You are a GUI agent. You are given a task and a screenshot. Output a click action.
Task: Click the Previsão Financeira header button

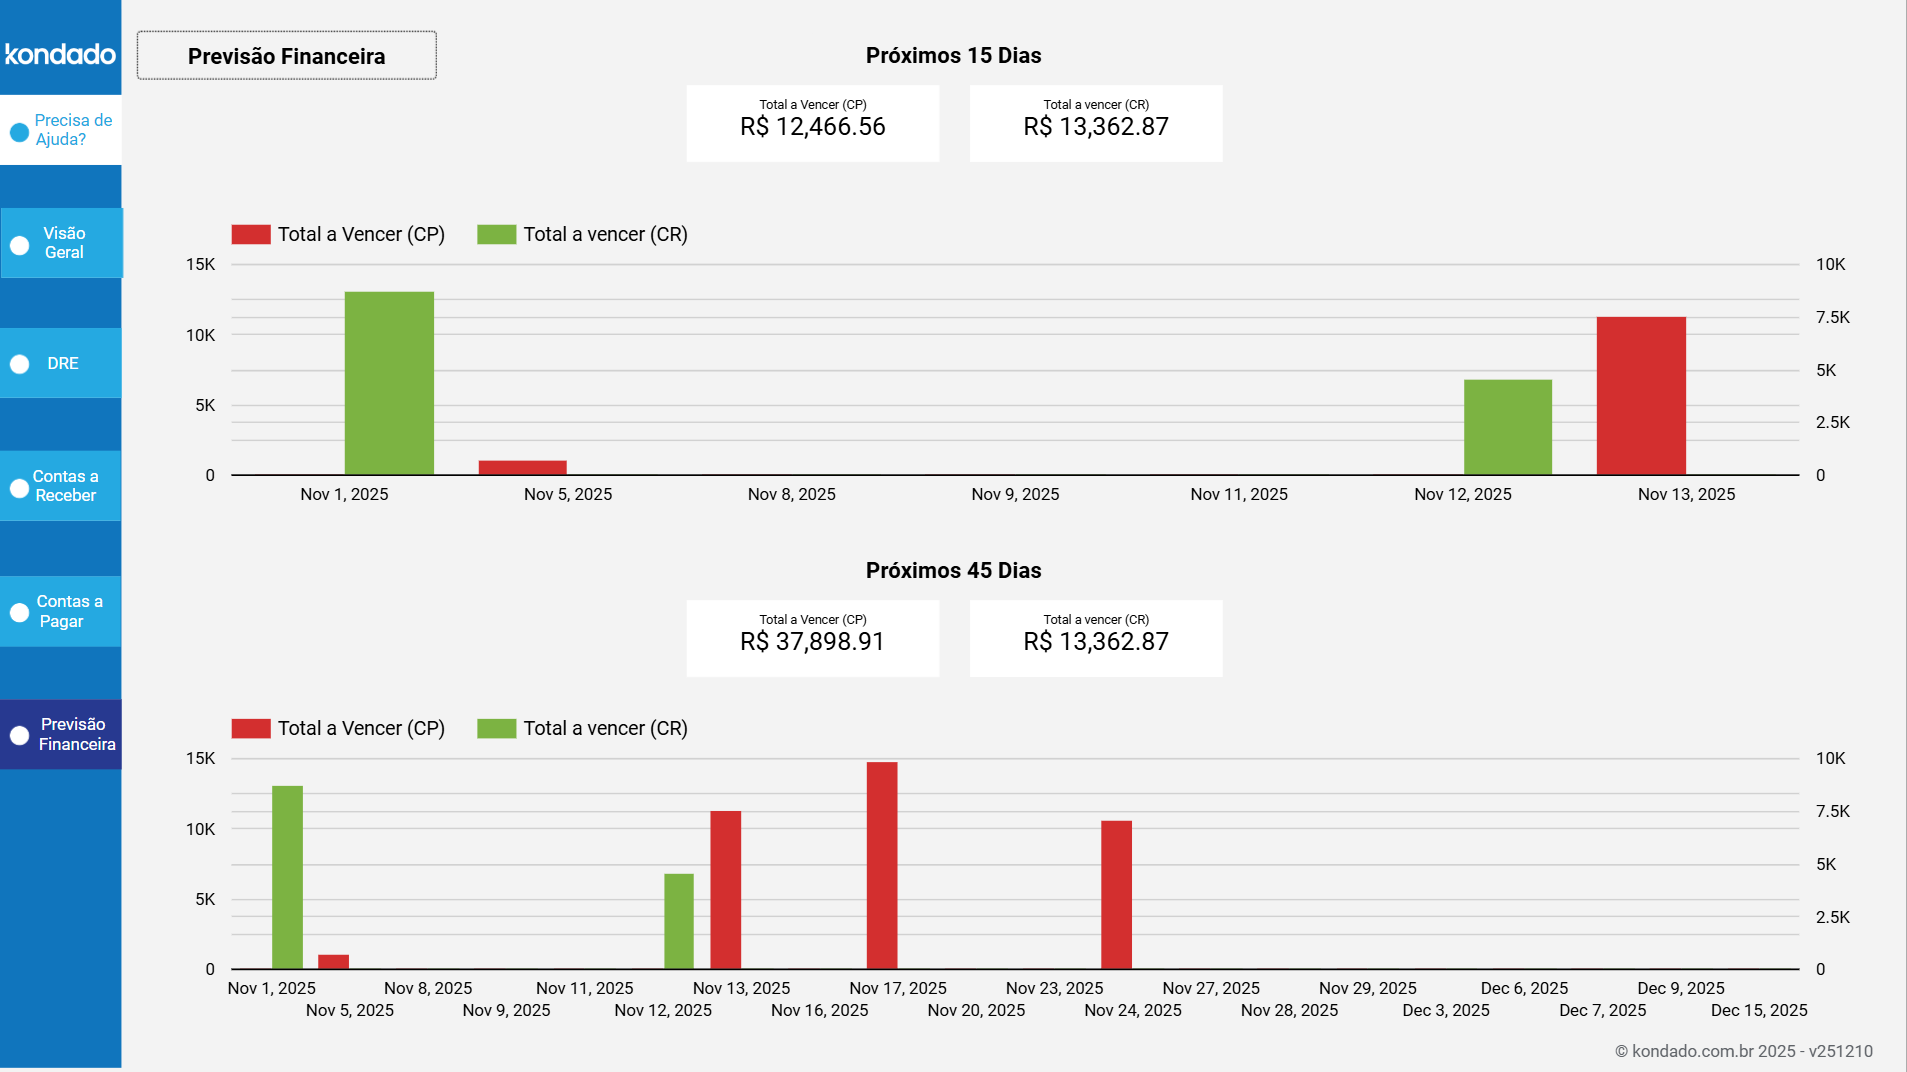[286, 56]
